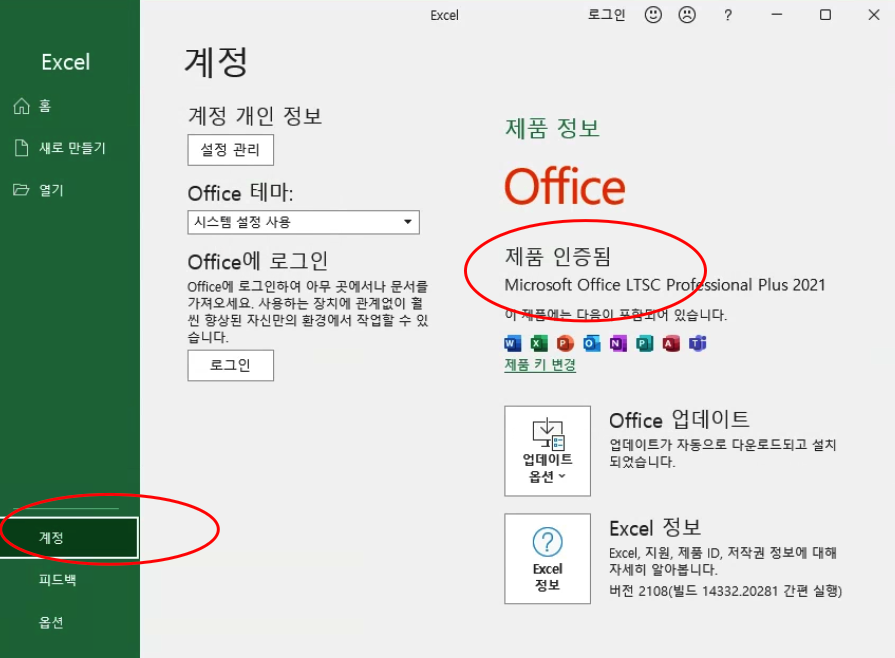Click the 설정 관리 button
The height and width of the screenshot is (658, 895).
pyautogui.click(x=231, y=150)
